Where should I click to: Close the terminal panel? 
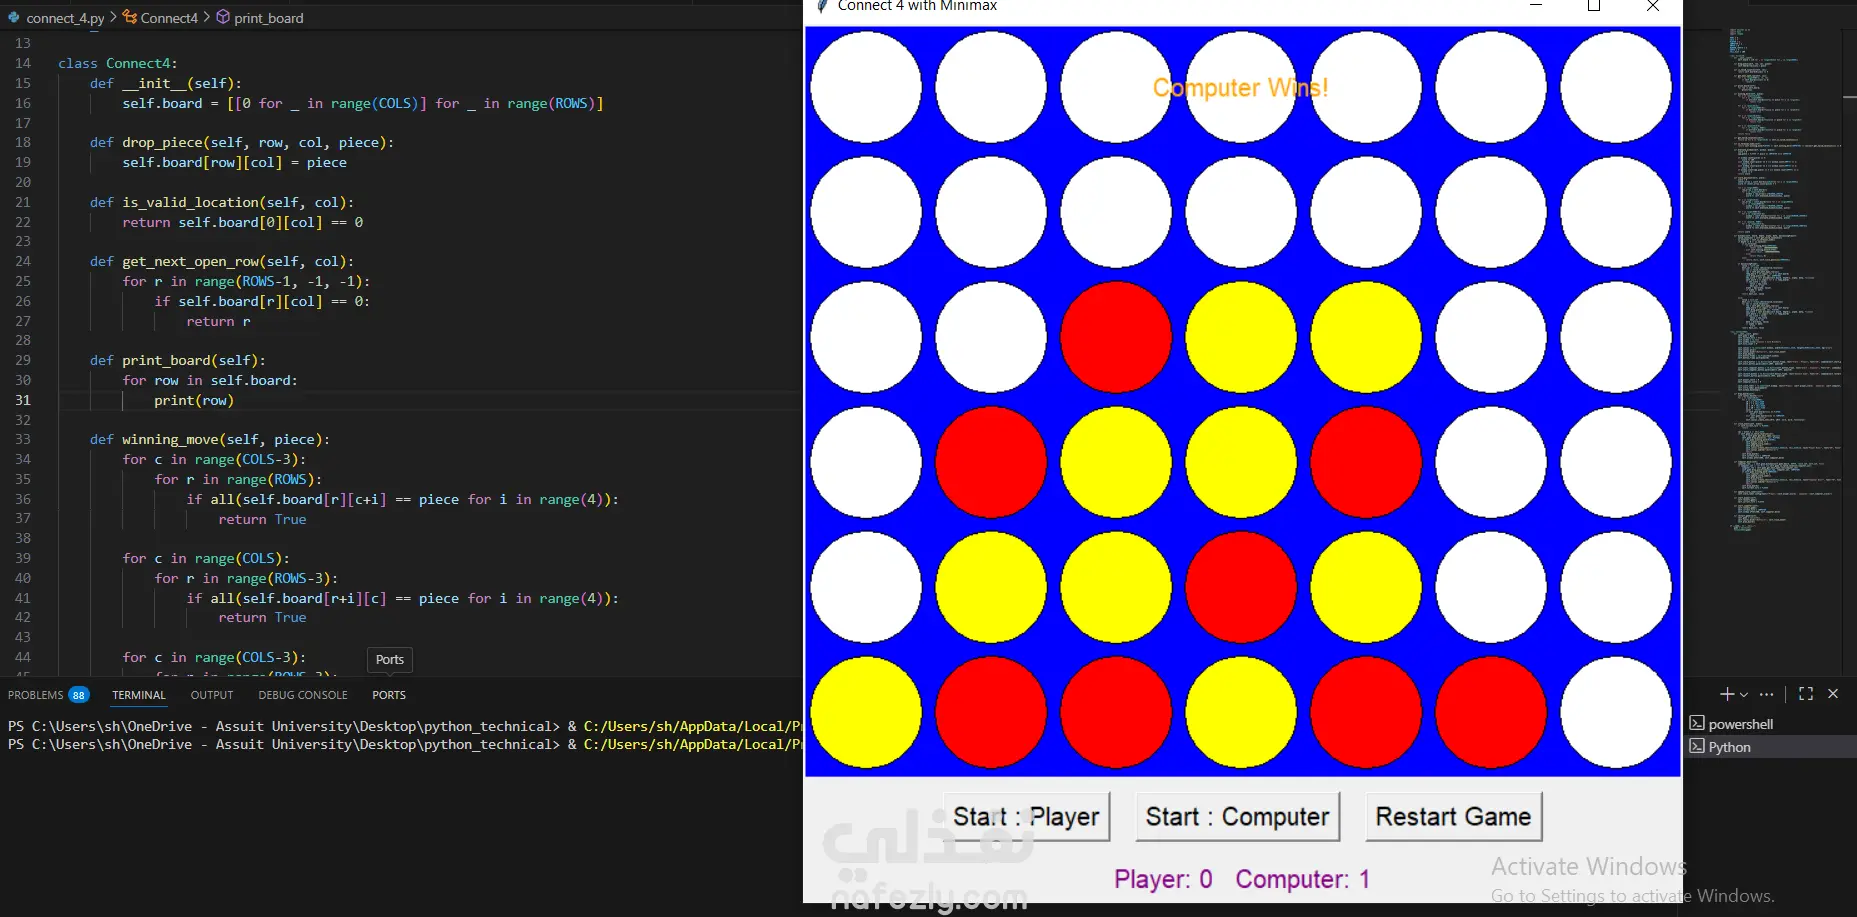coord(1833,694)
